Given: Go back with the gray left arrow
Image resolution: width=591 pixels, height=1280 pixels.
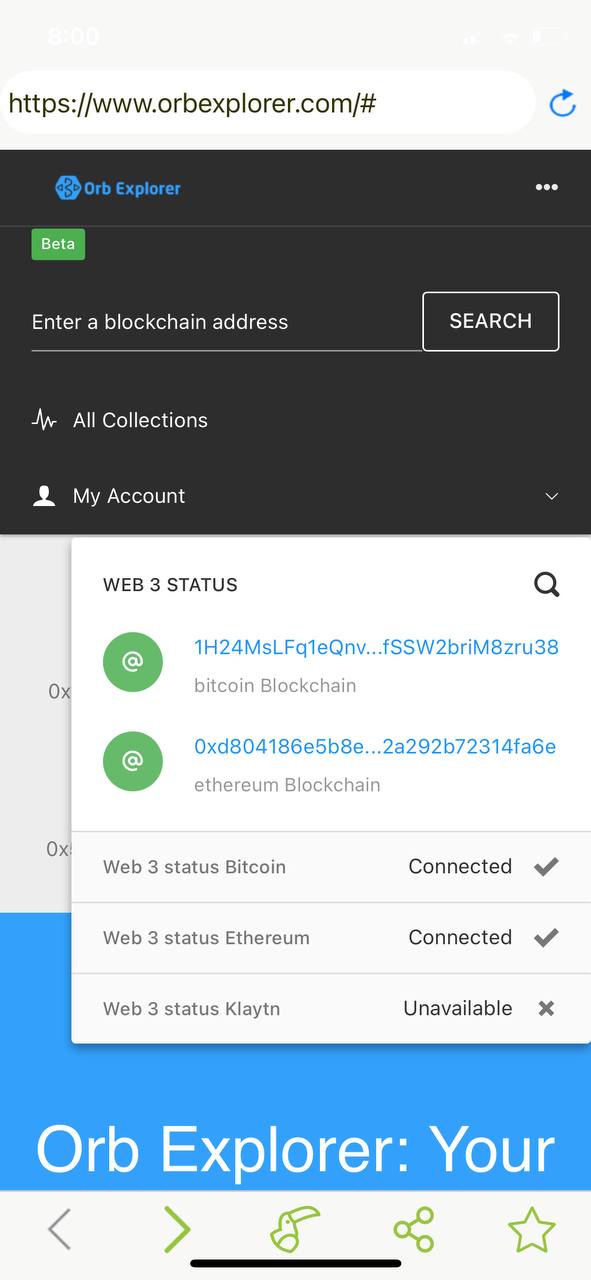Looking at the screenshot, I should tap(59, 1230).
